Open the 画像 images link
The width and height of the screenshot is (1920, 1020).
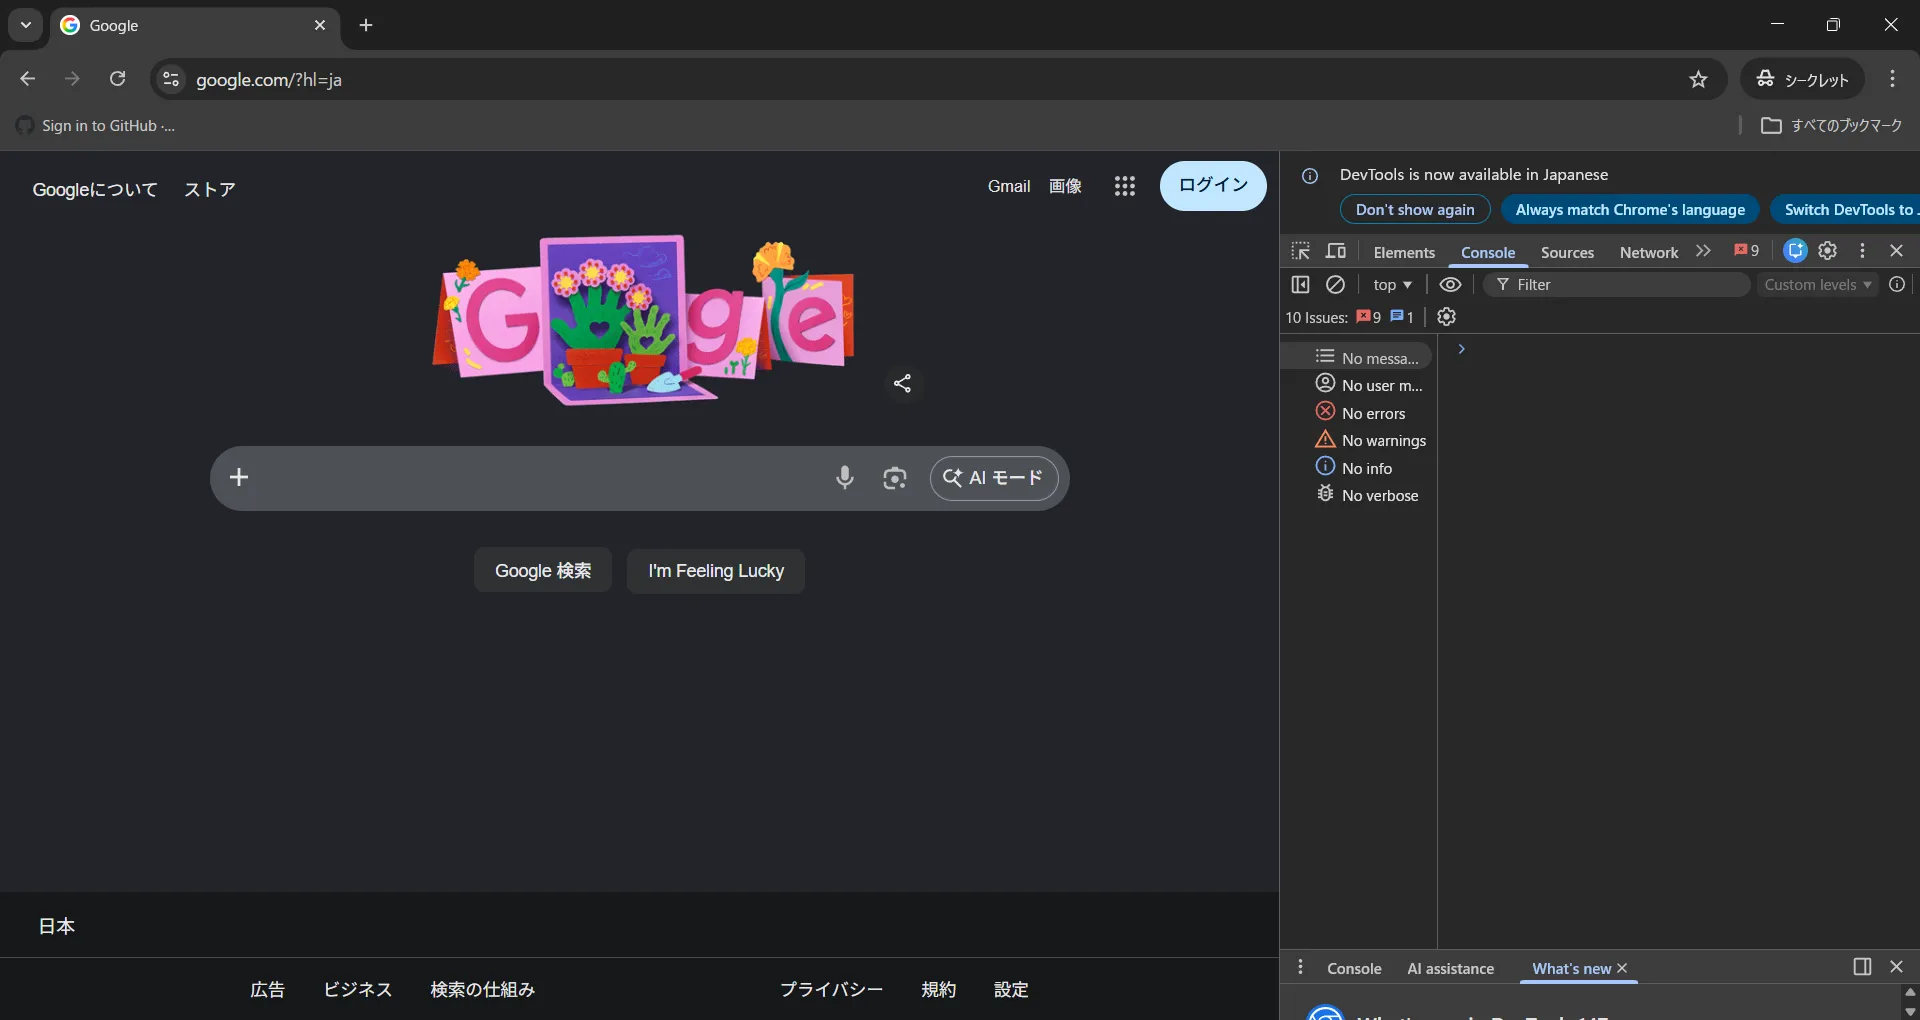tap(1065, 186)
